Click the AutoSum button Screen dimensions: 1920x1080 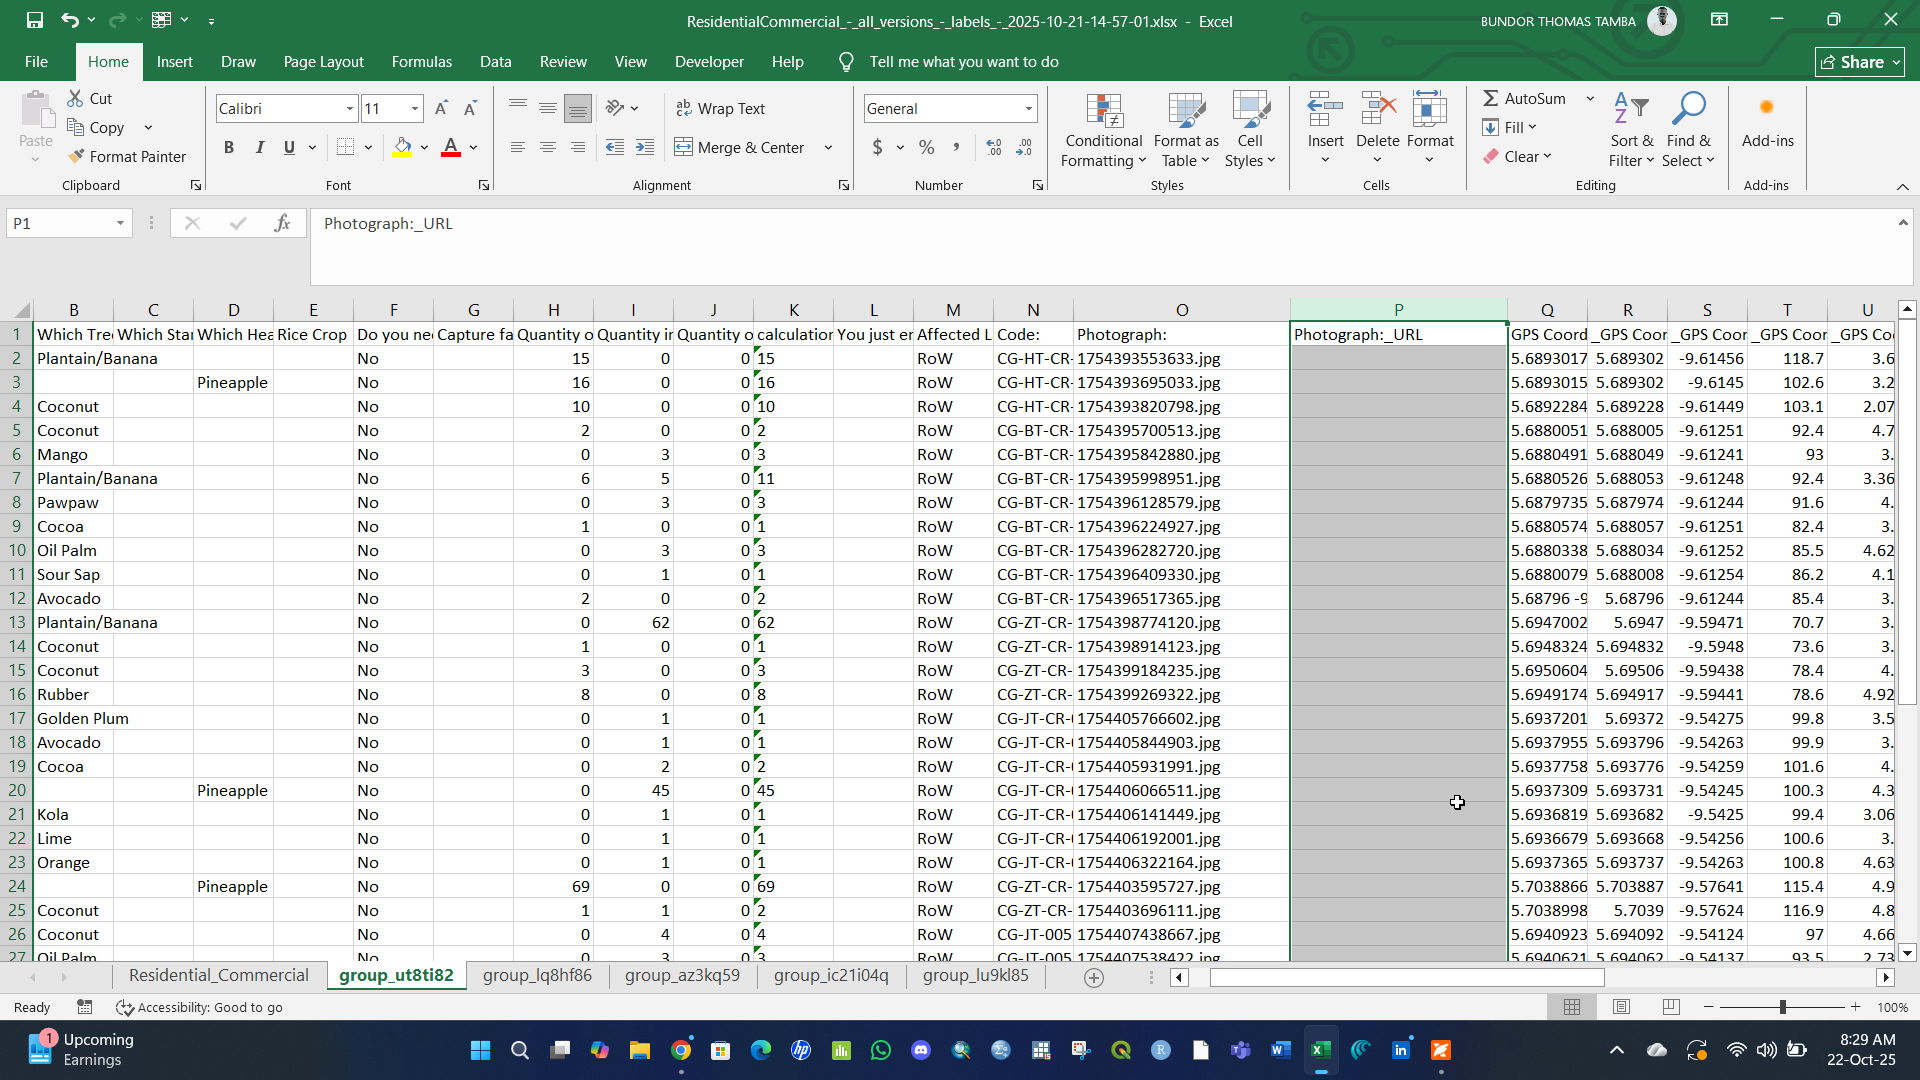(1522, 98)
